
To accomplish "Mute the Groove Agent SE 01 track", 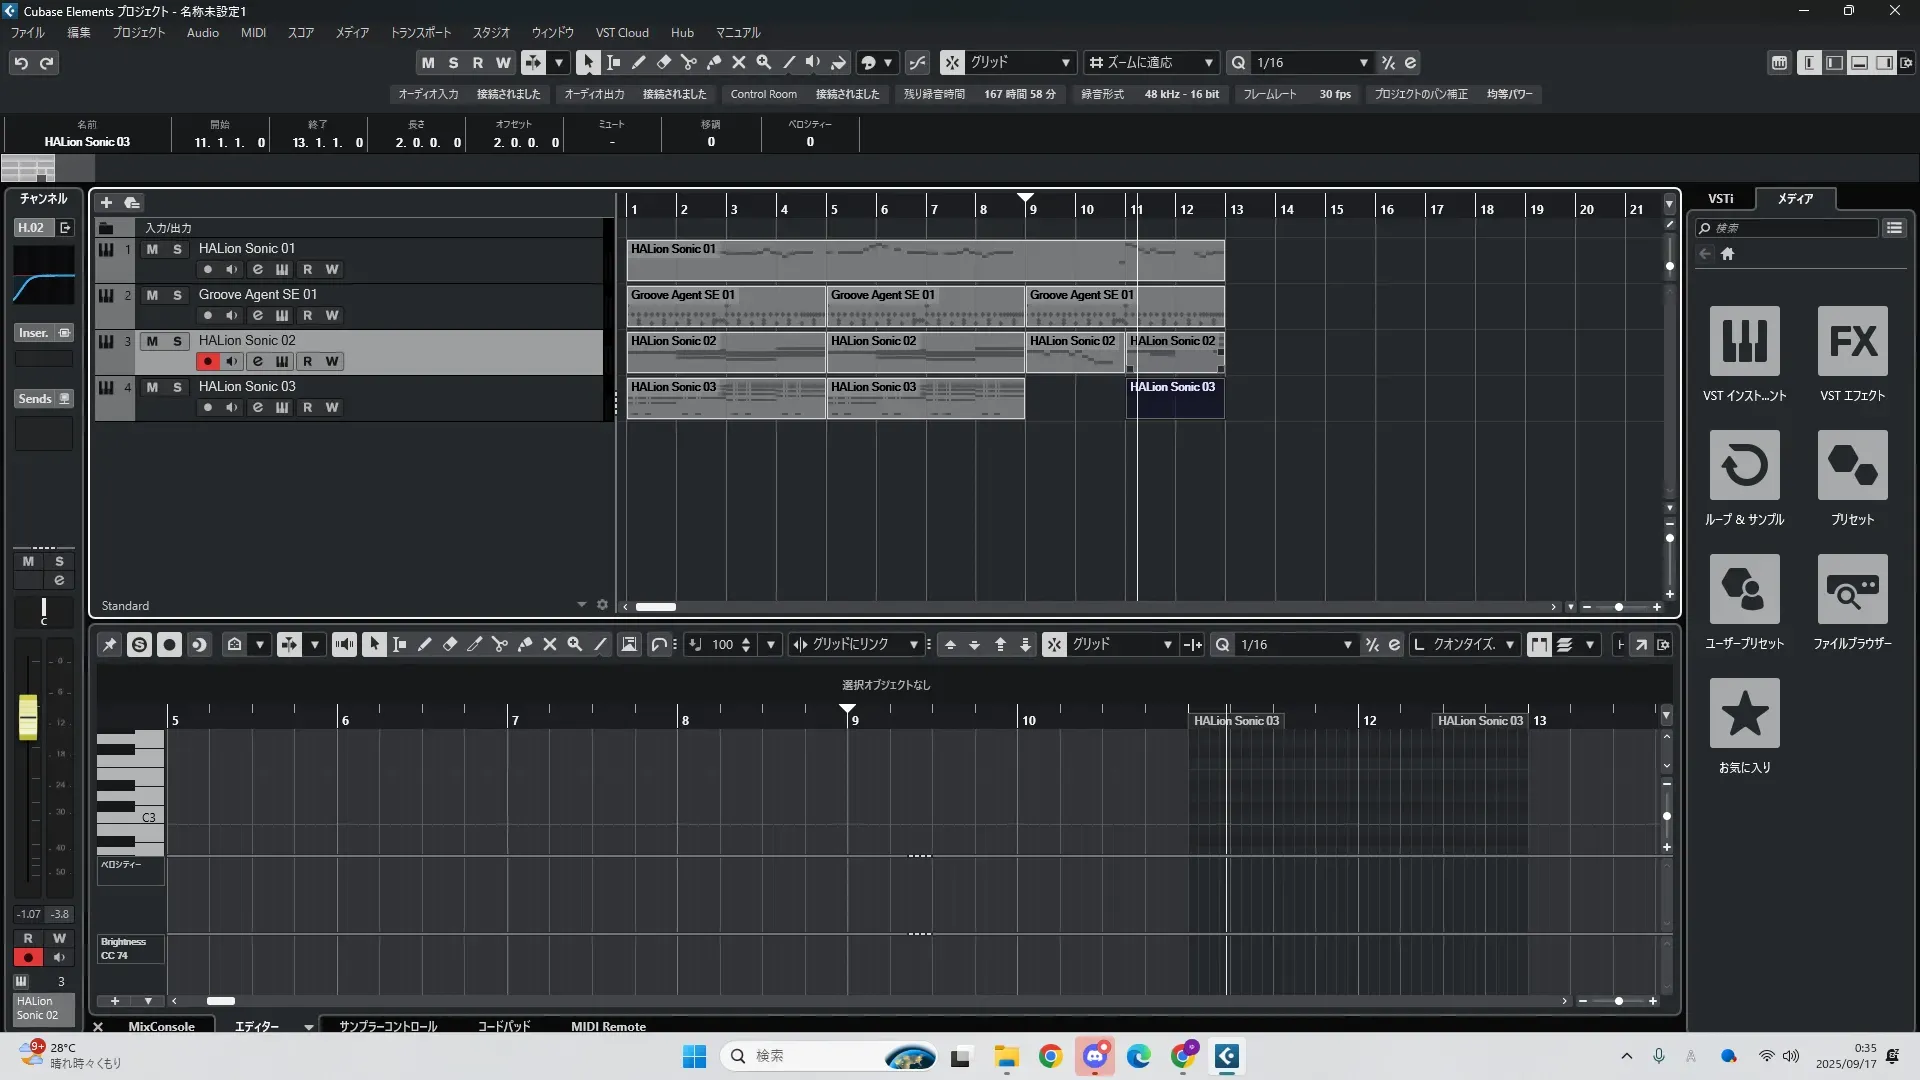I will tap(152, 295).
